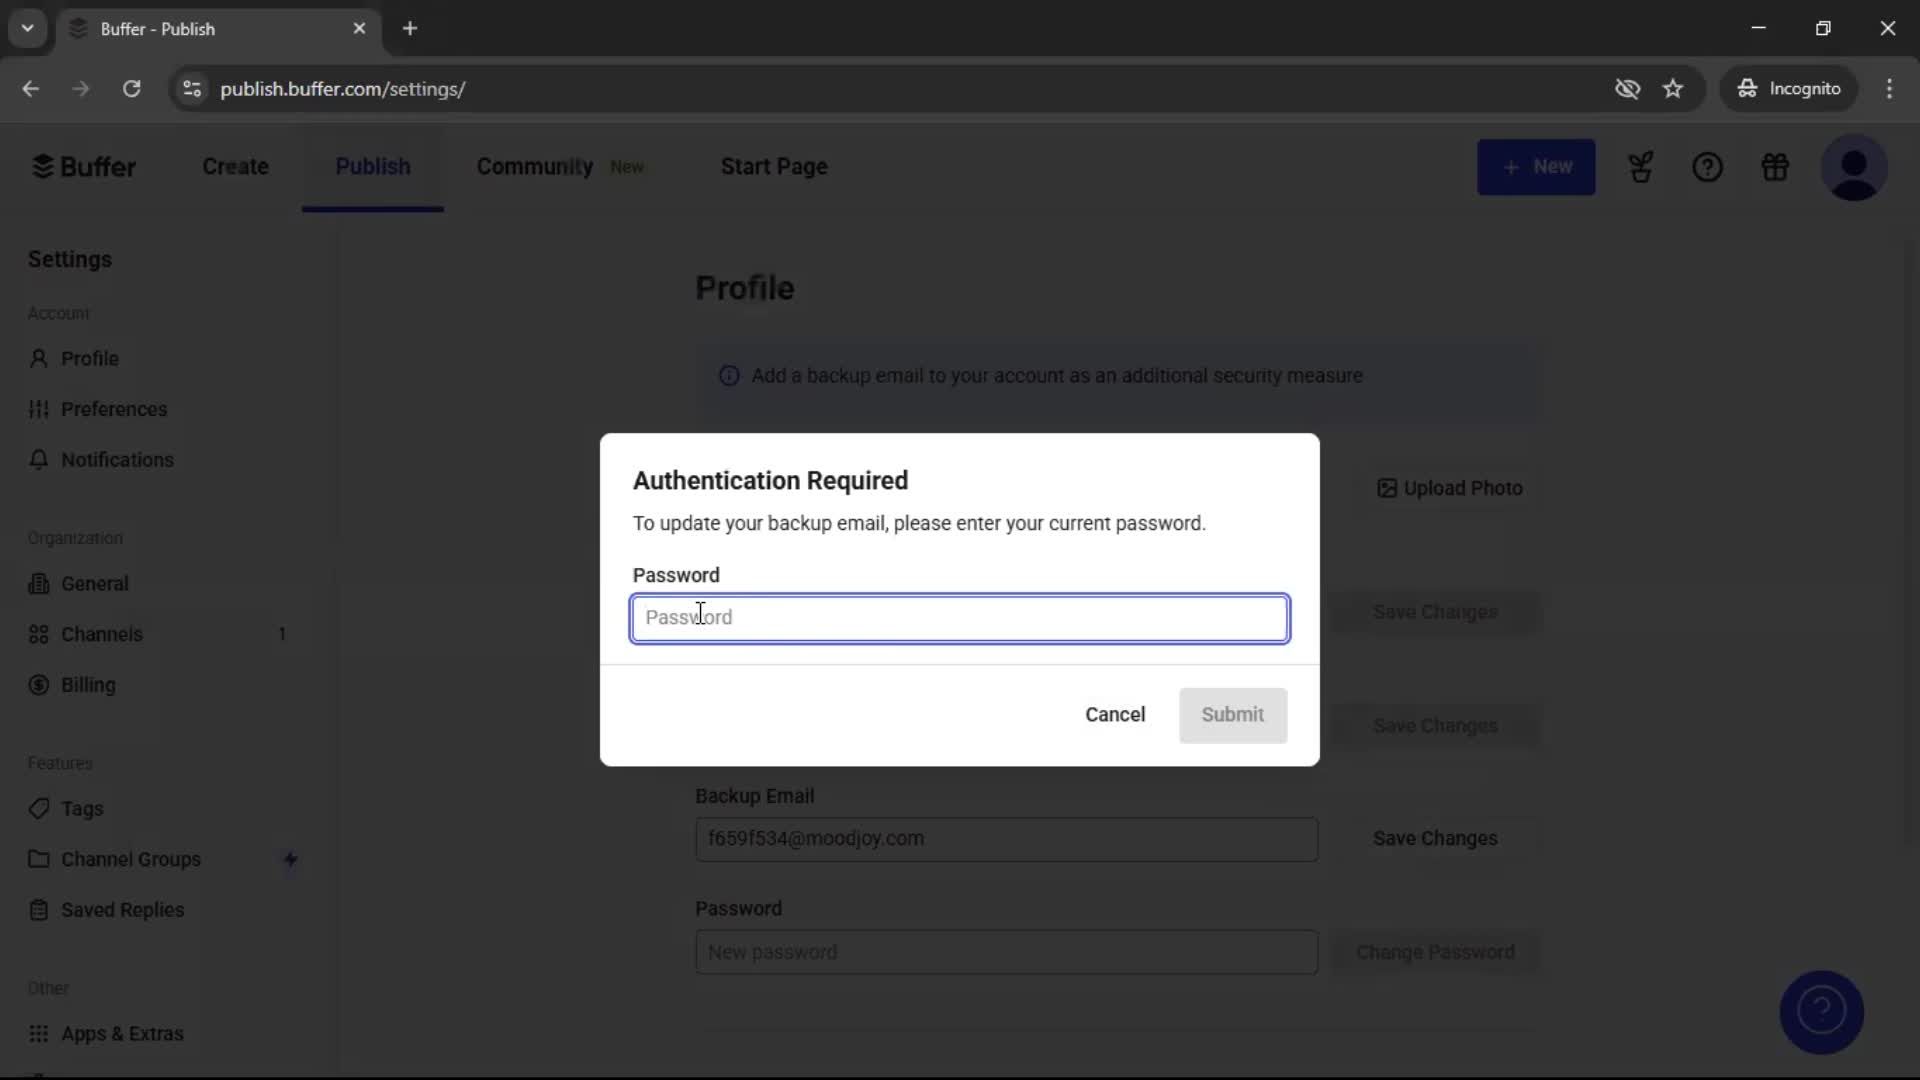The height and width of the screenshot is (1080, 1920).
Task: Click Change Password for the account
Action: tap(1436, 952)
